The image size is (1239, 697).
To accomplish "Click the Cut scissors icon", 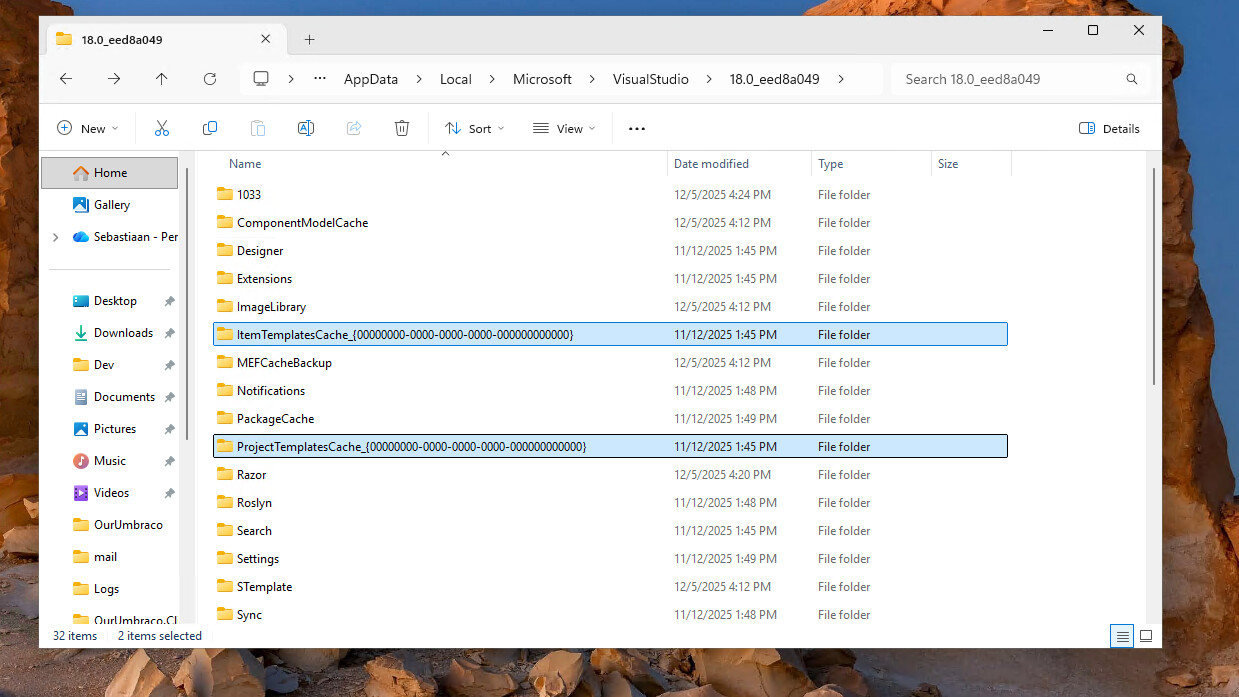I will (x=161, y=128).
